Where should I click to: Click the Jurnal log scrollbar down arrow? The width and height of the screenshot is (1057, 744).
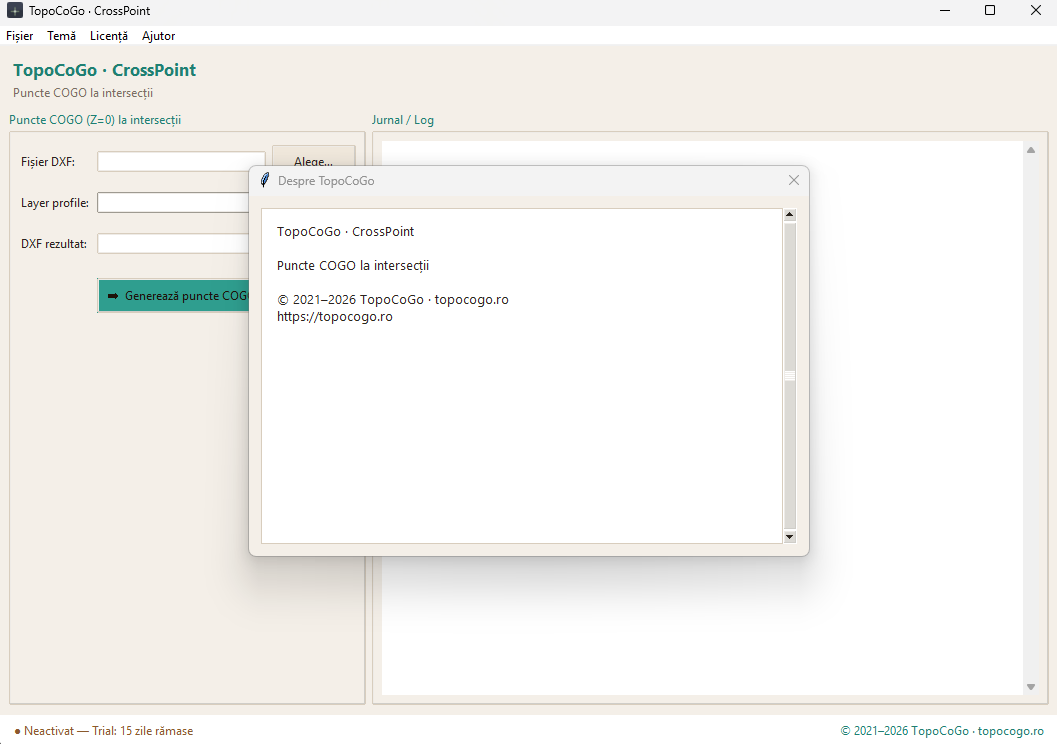[1031, 687]
